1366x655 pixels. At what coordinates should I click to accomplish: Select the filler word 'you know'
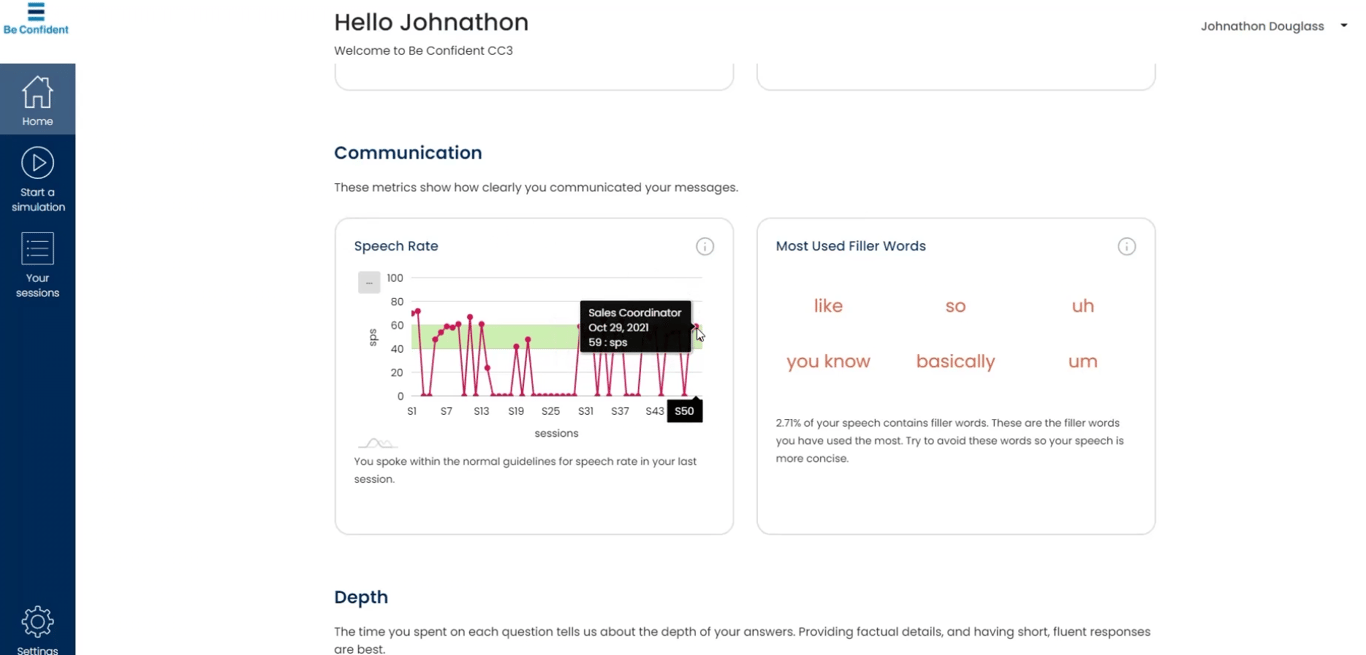(x=828, y=362)
